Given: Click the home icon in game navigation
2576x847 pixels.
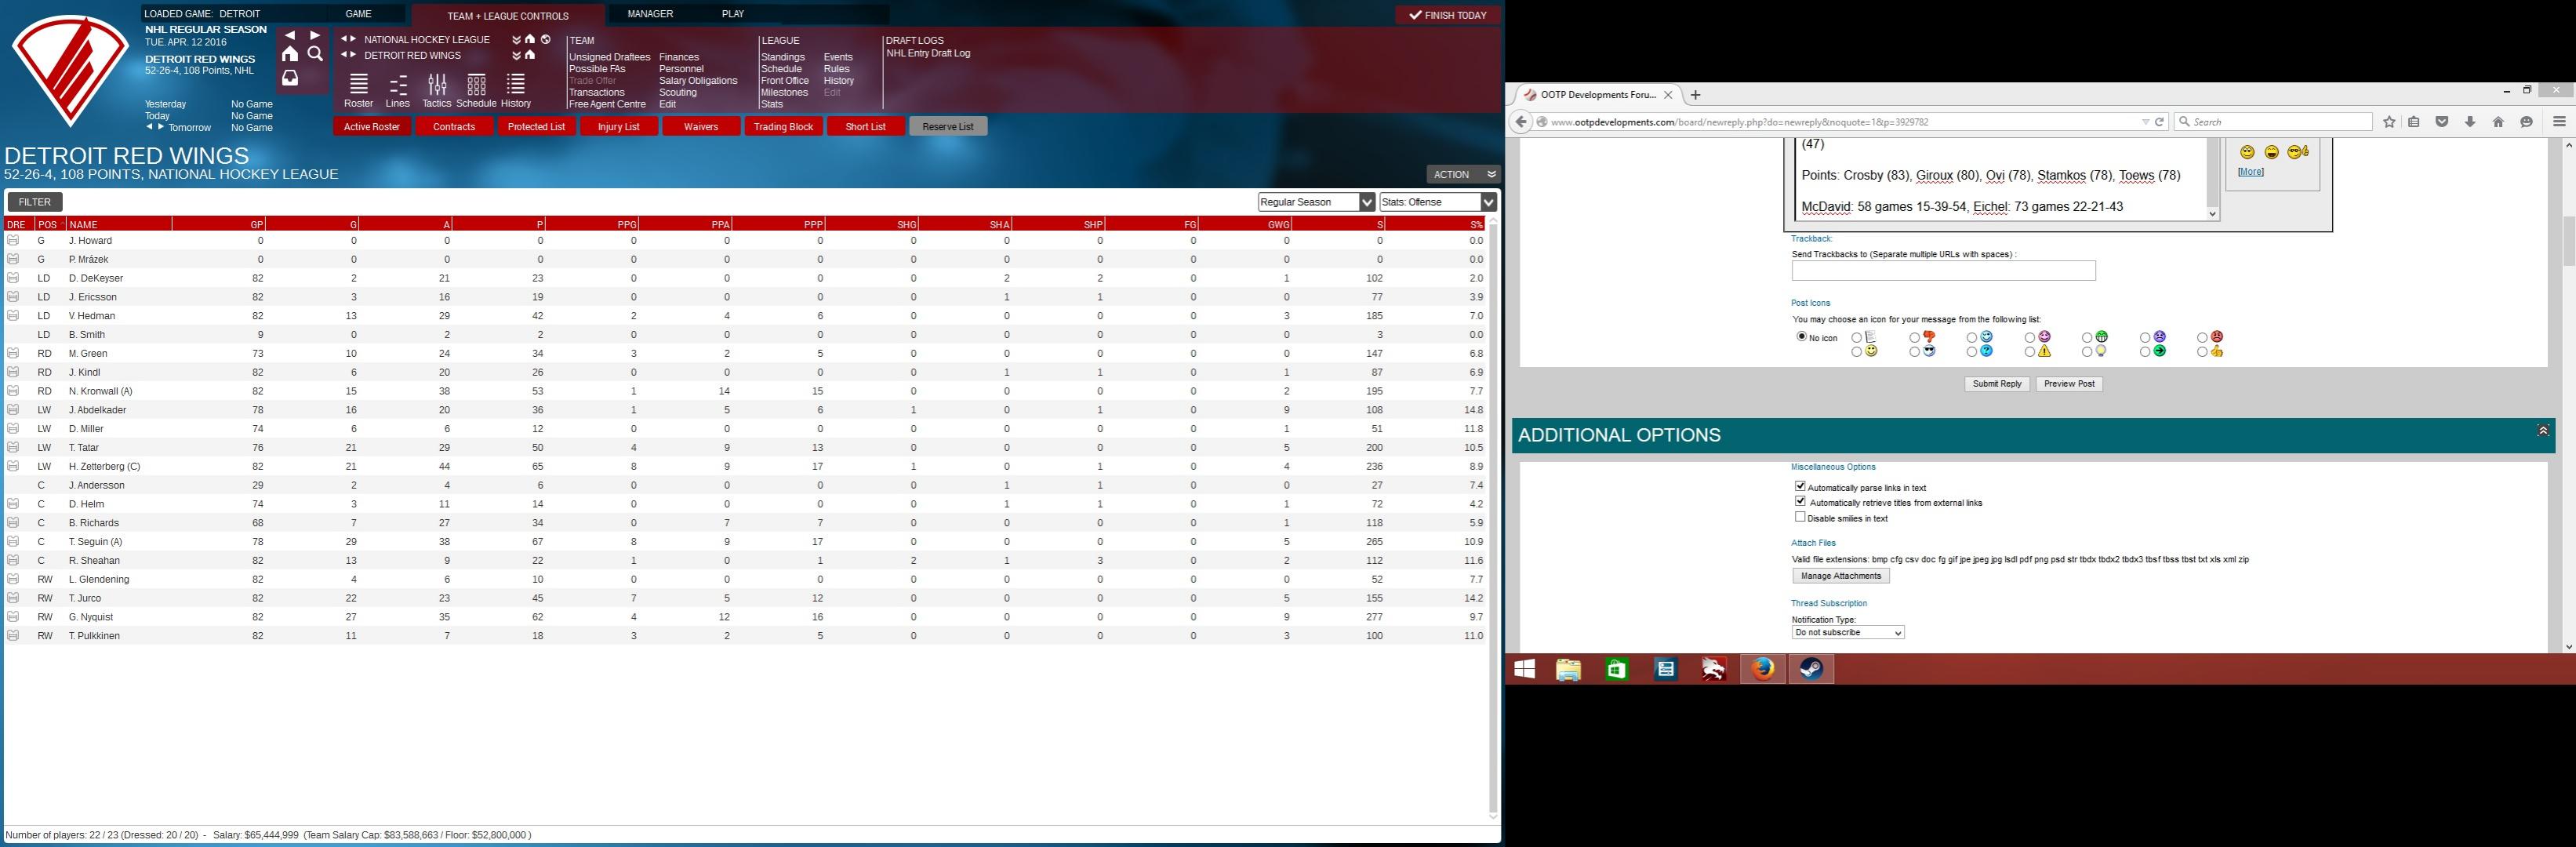Looking at the screenshot, I should (290, 54).
